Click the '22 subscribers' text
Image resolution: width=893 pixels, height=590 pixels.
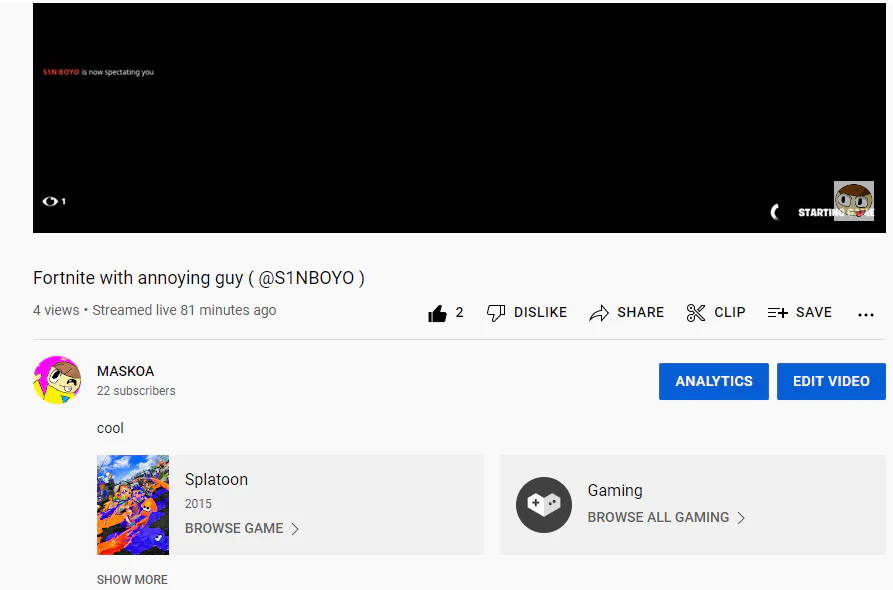(x=136, y=391)
